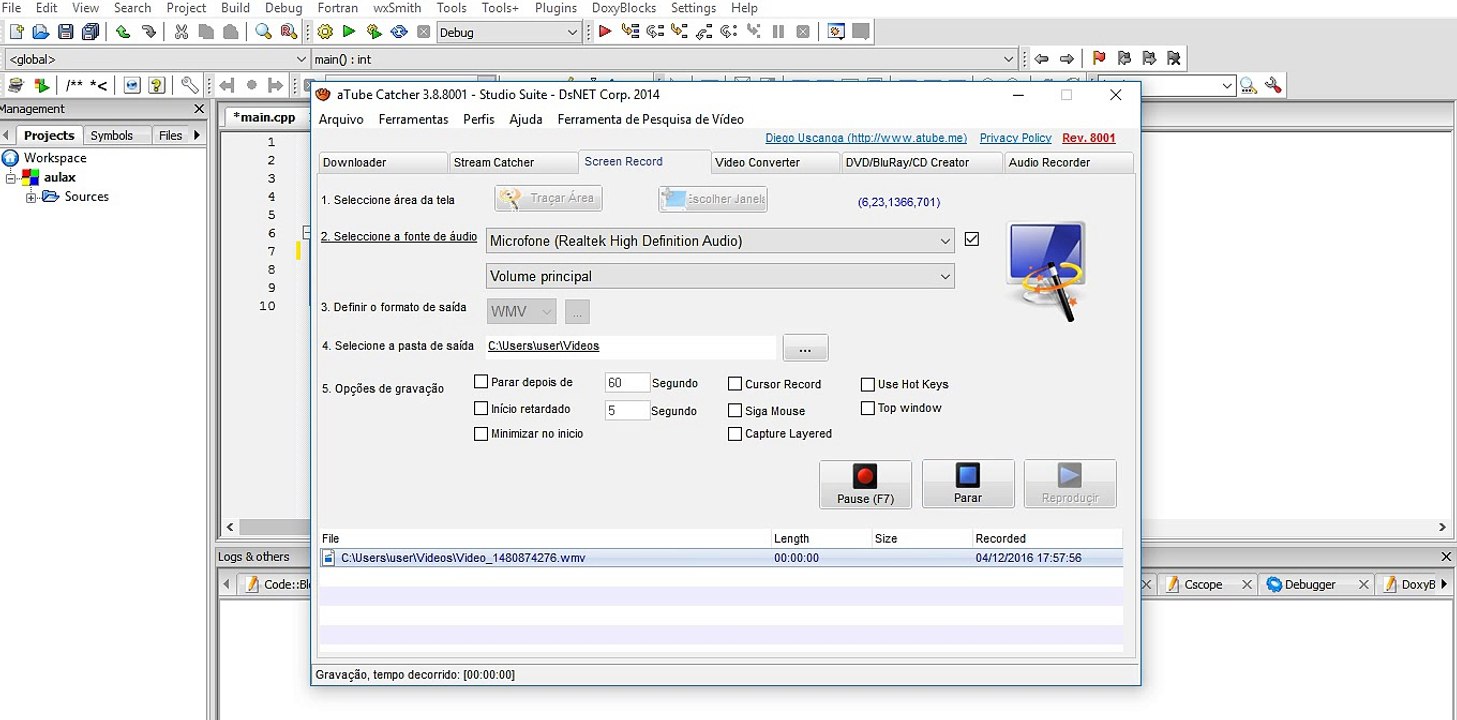Click the New file icon in Code::Blocks toolbar
The image size is (1457, 720).
click(x=16, y=32)
